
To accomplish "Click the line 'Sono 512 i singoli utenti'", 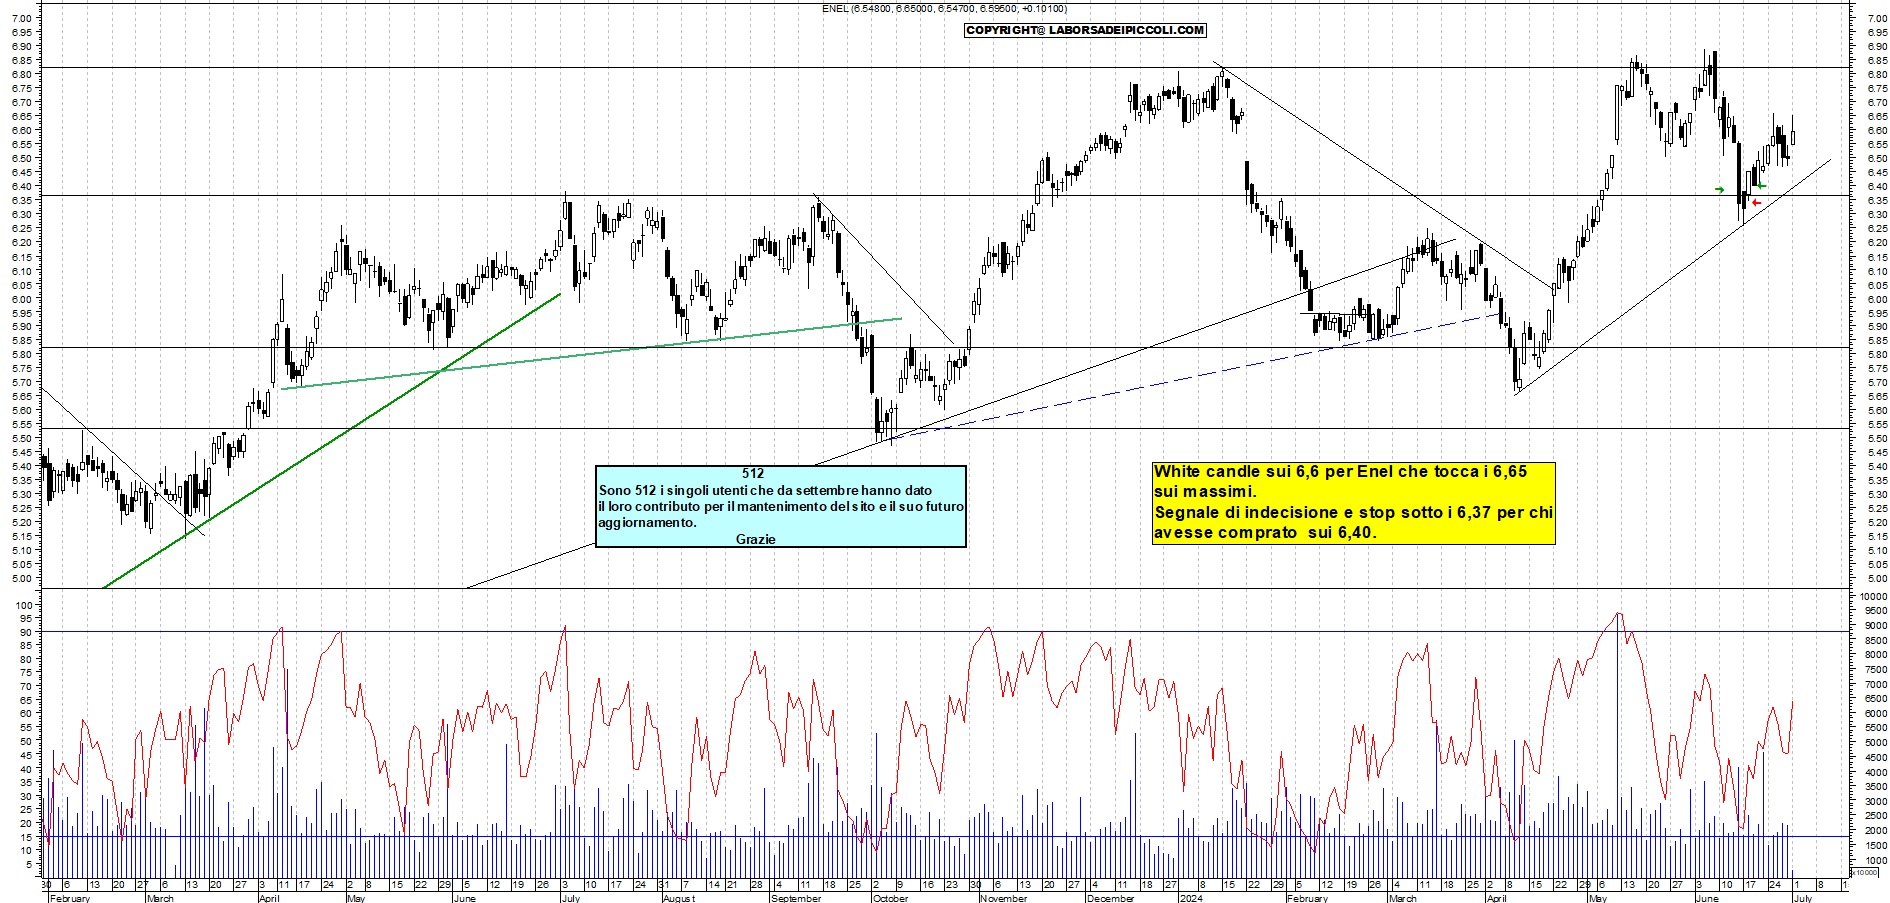I will point(765,490).
